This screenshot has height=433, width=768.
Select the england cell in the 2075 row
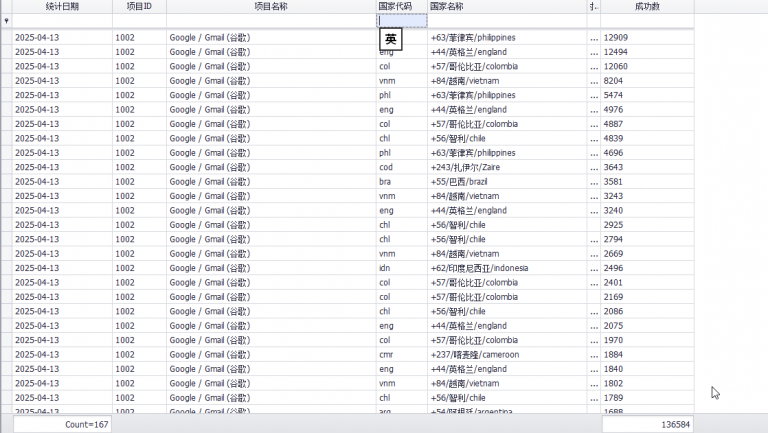point(507,326)
